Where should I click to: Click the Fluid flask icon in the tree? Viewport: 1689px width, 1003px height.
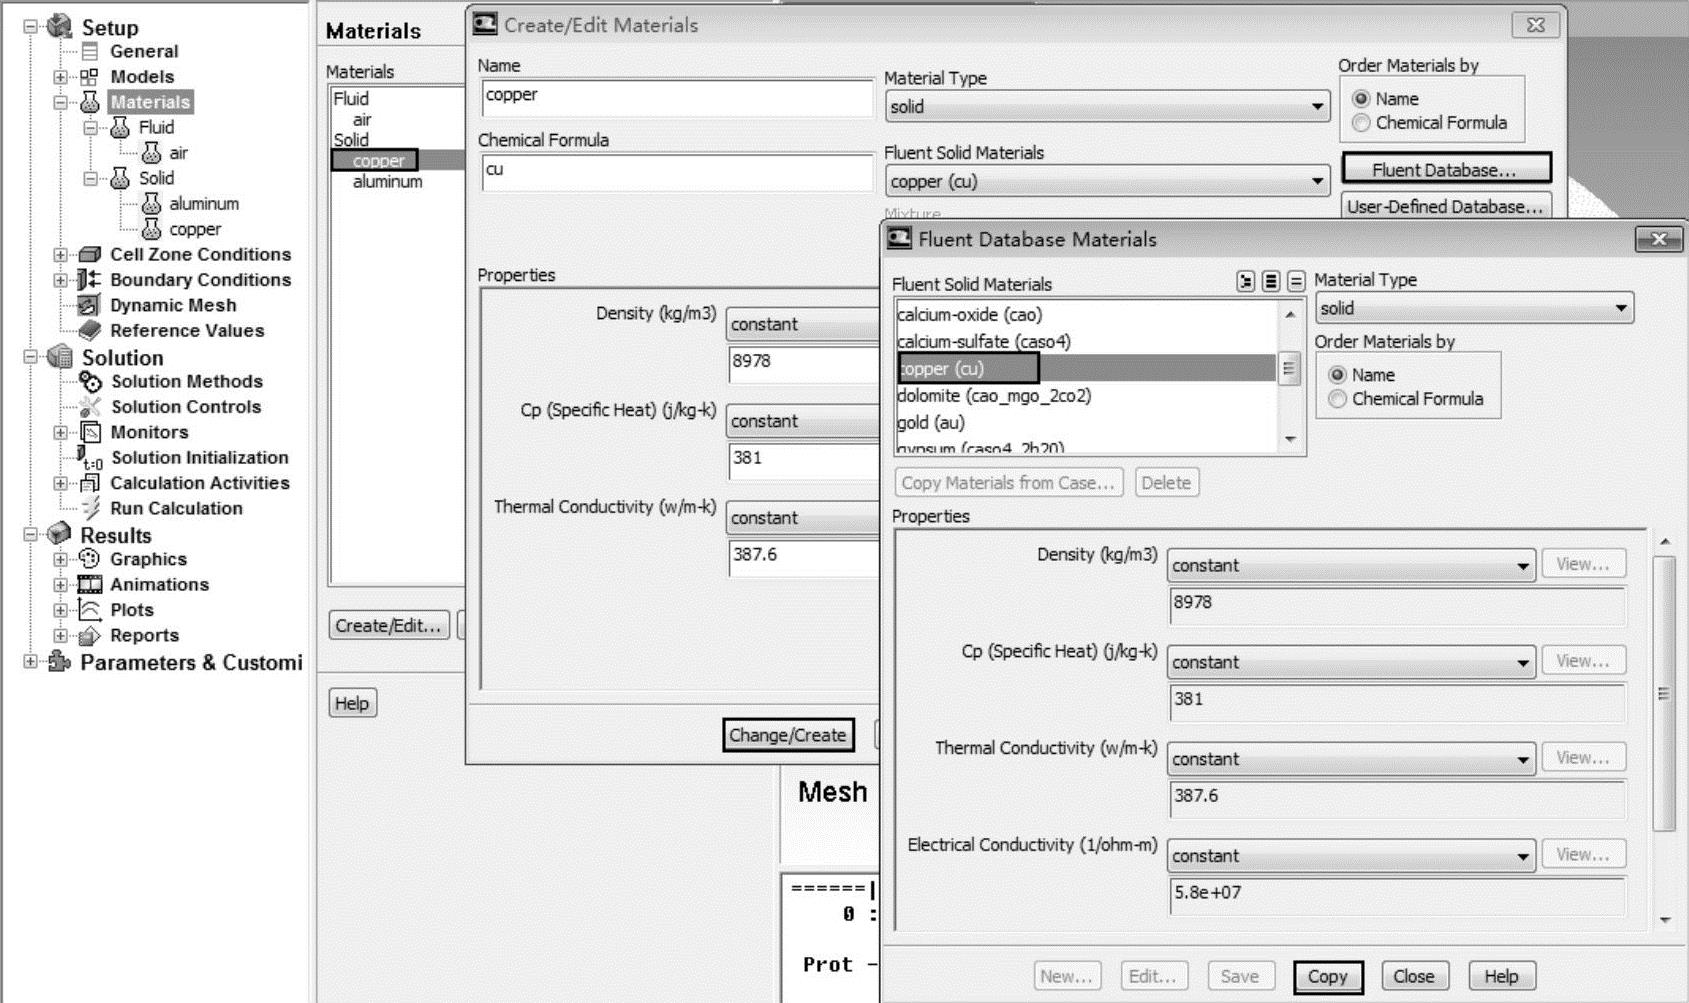[x=120, y=127]
